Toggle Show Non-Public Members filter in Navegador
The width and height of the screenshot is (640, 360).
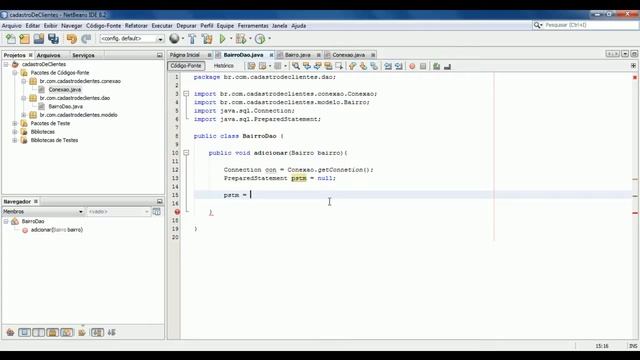(x=53, y=333)
